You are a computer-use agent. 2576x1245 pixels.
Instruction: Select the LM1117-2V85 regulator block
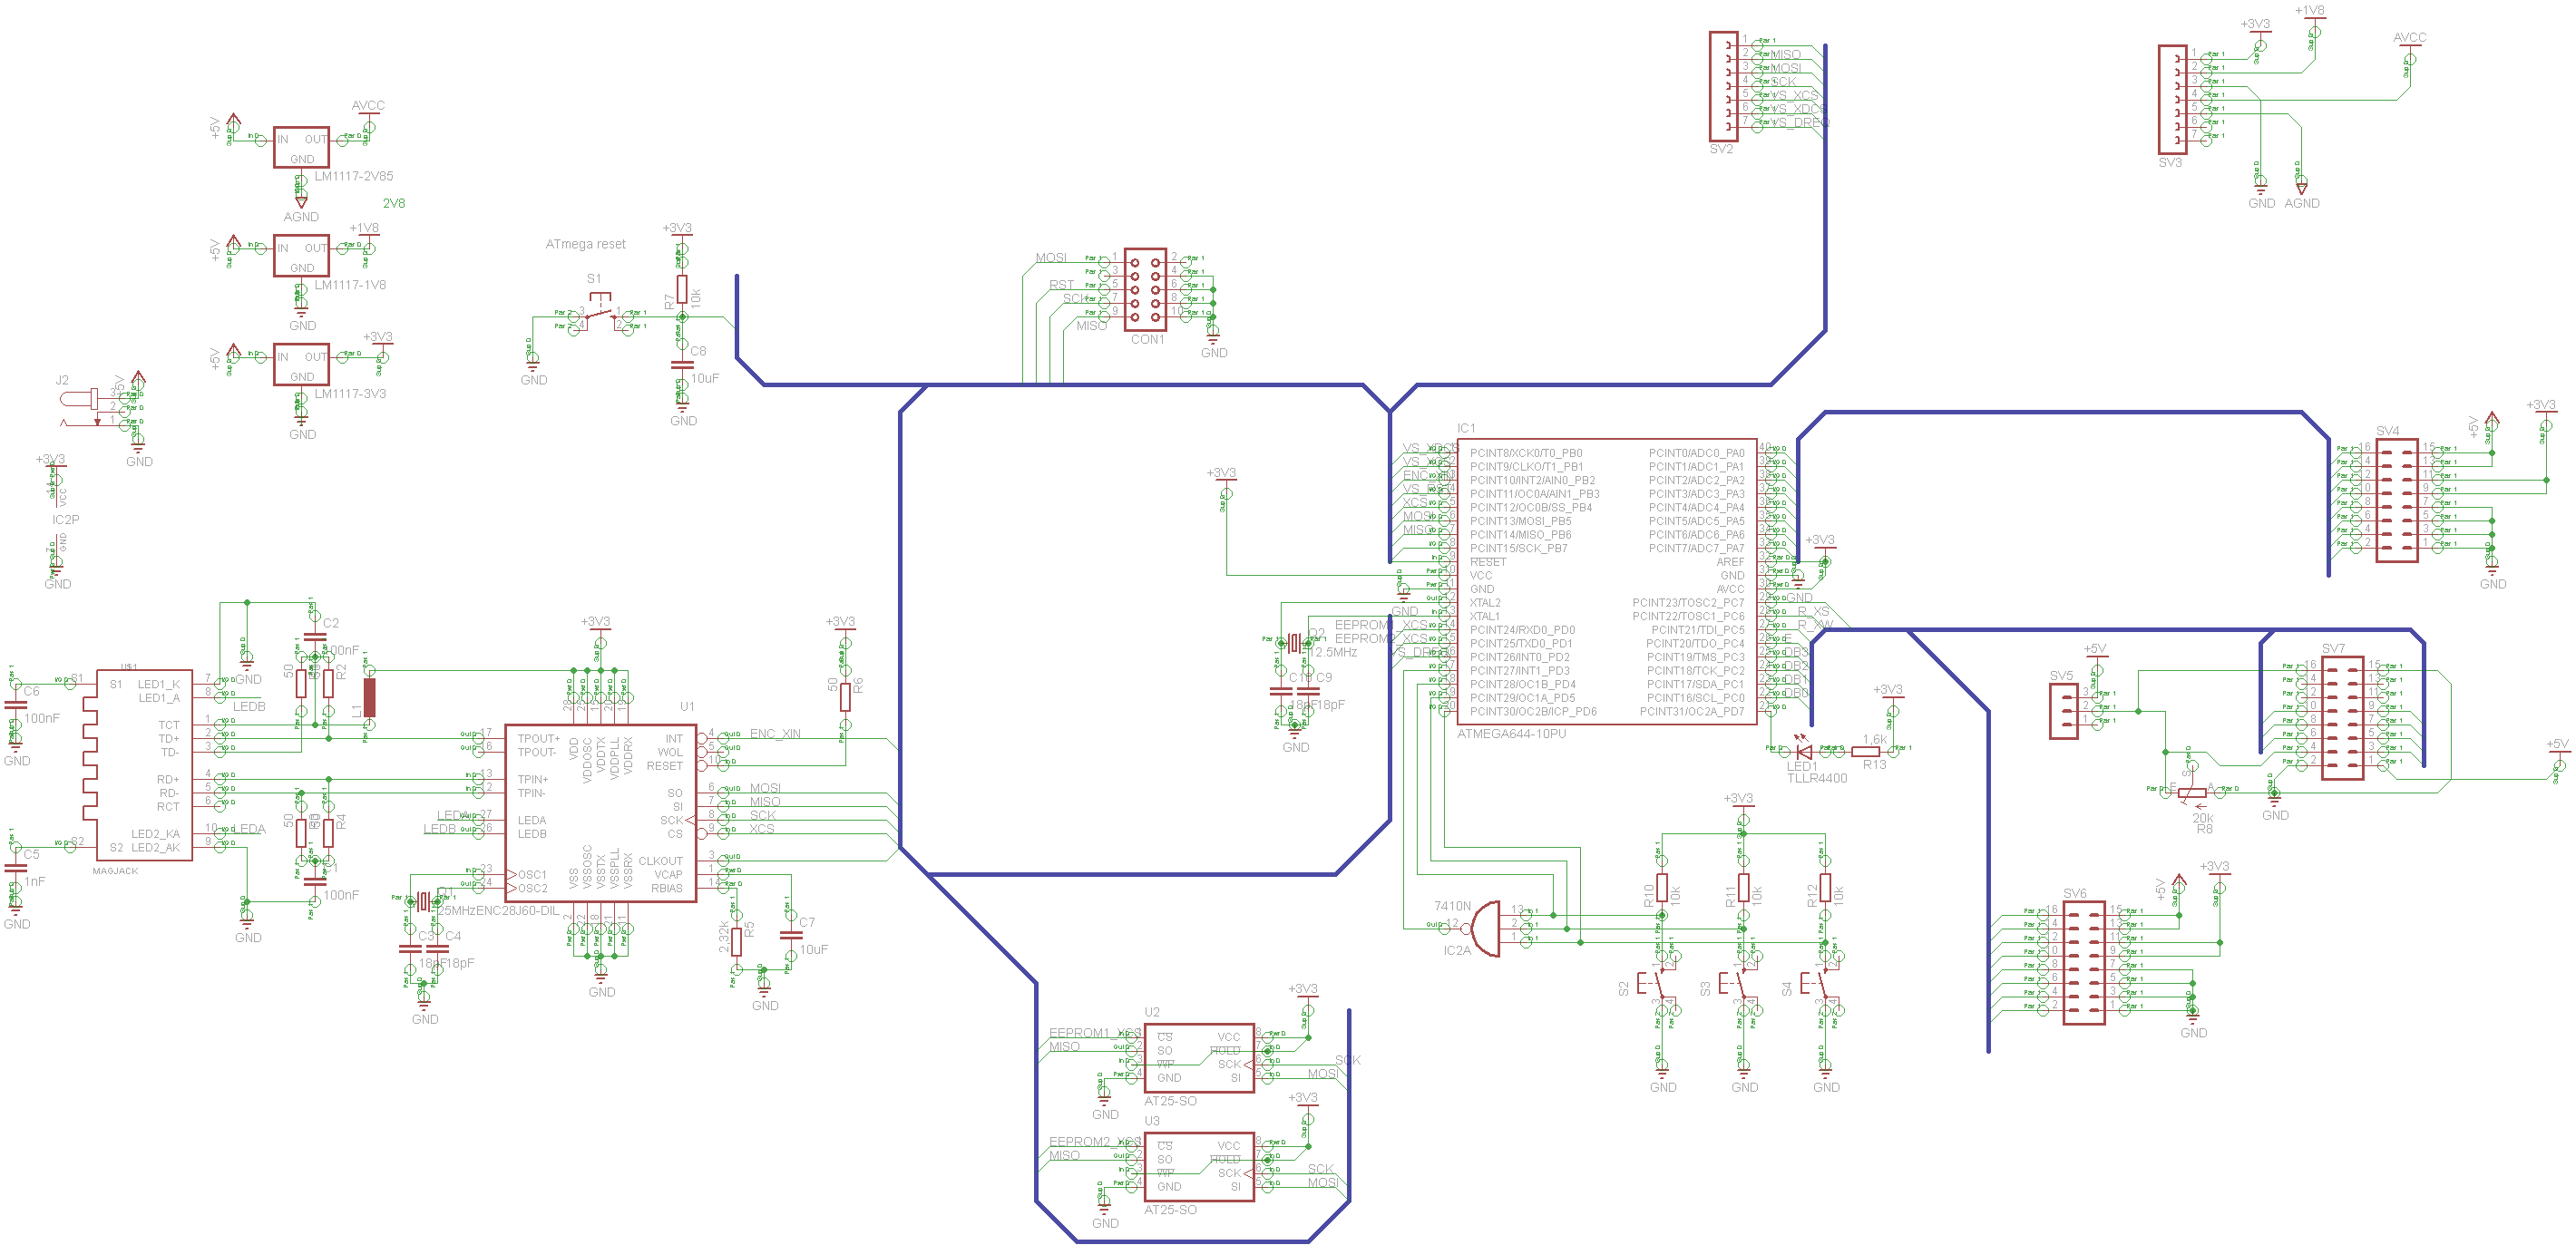pos(301,147)
